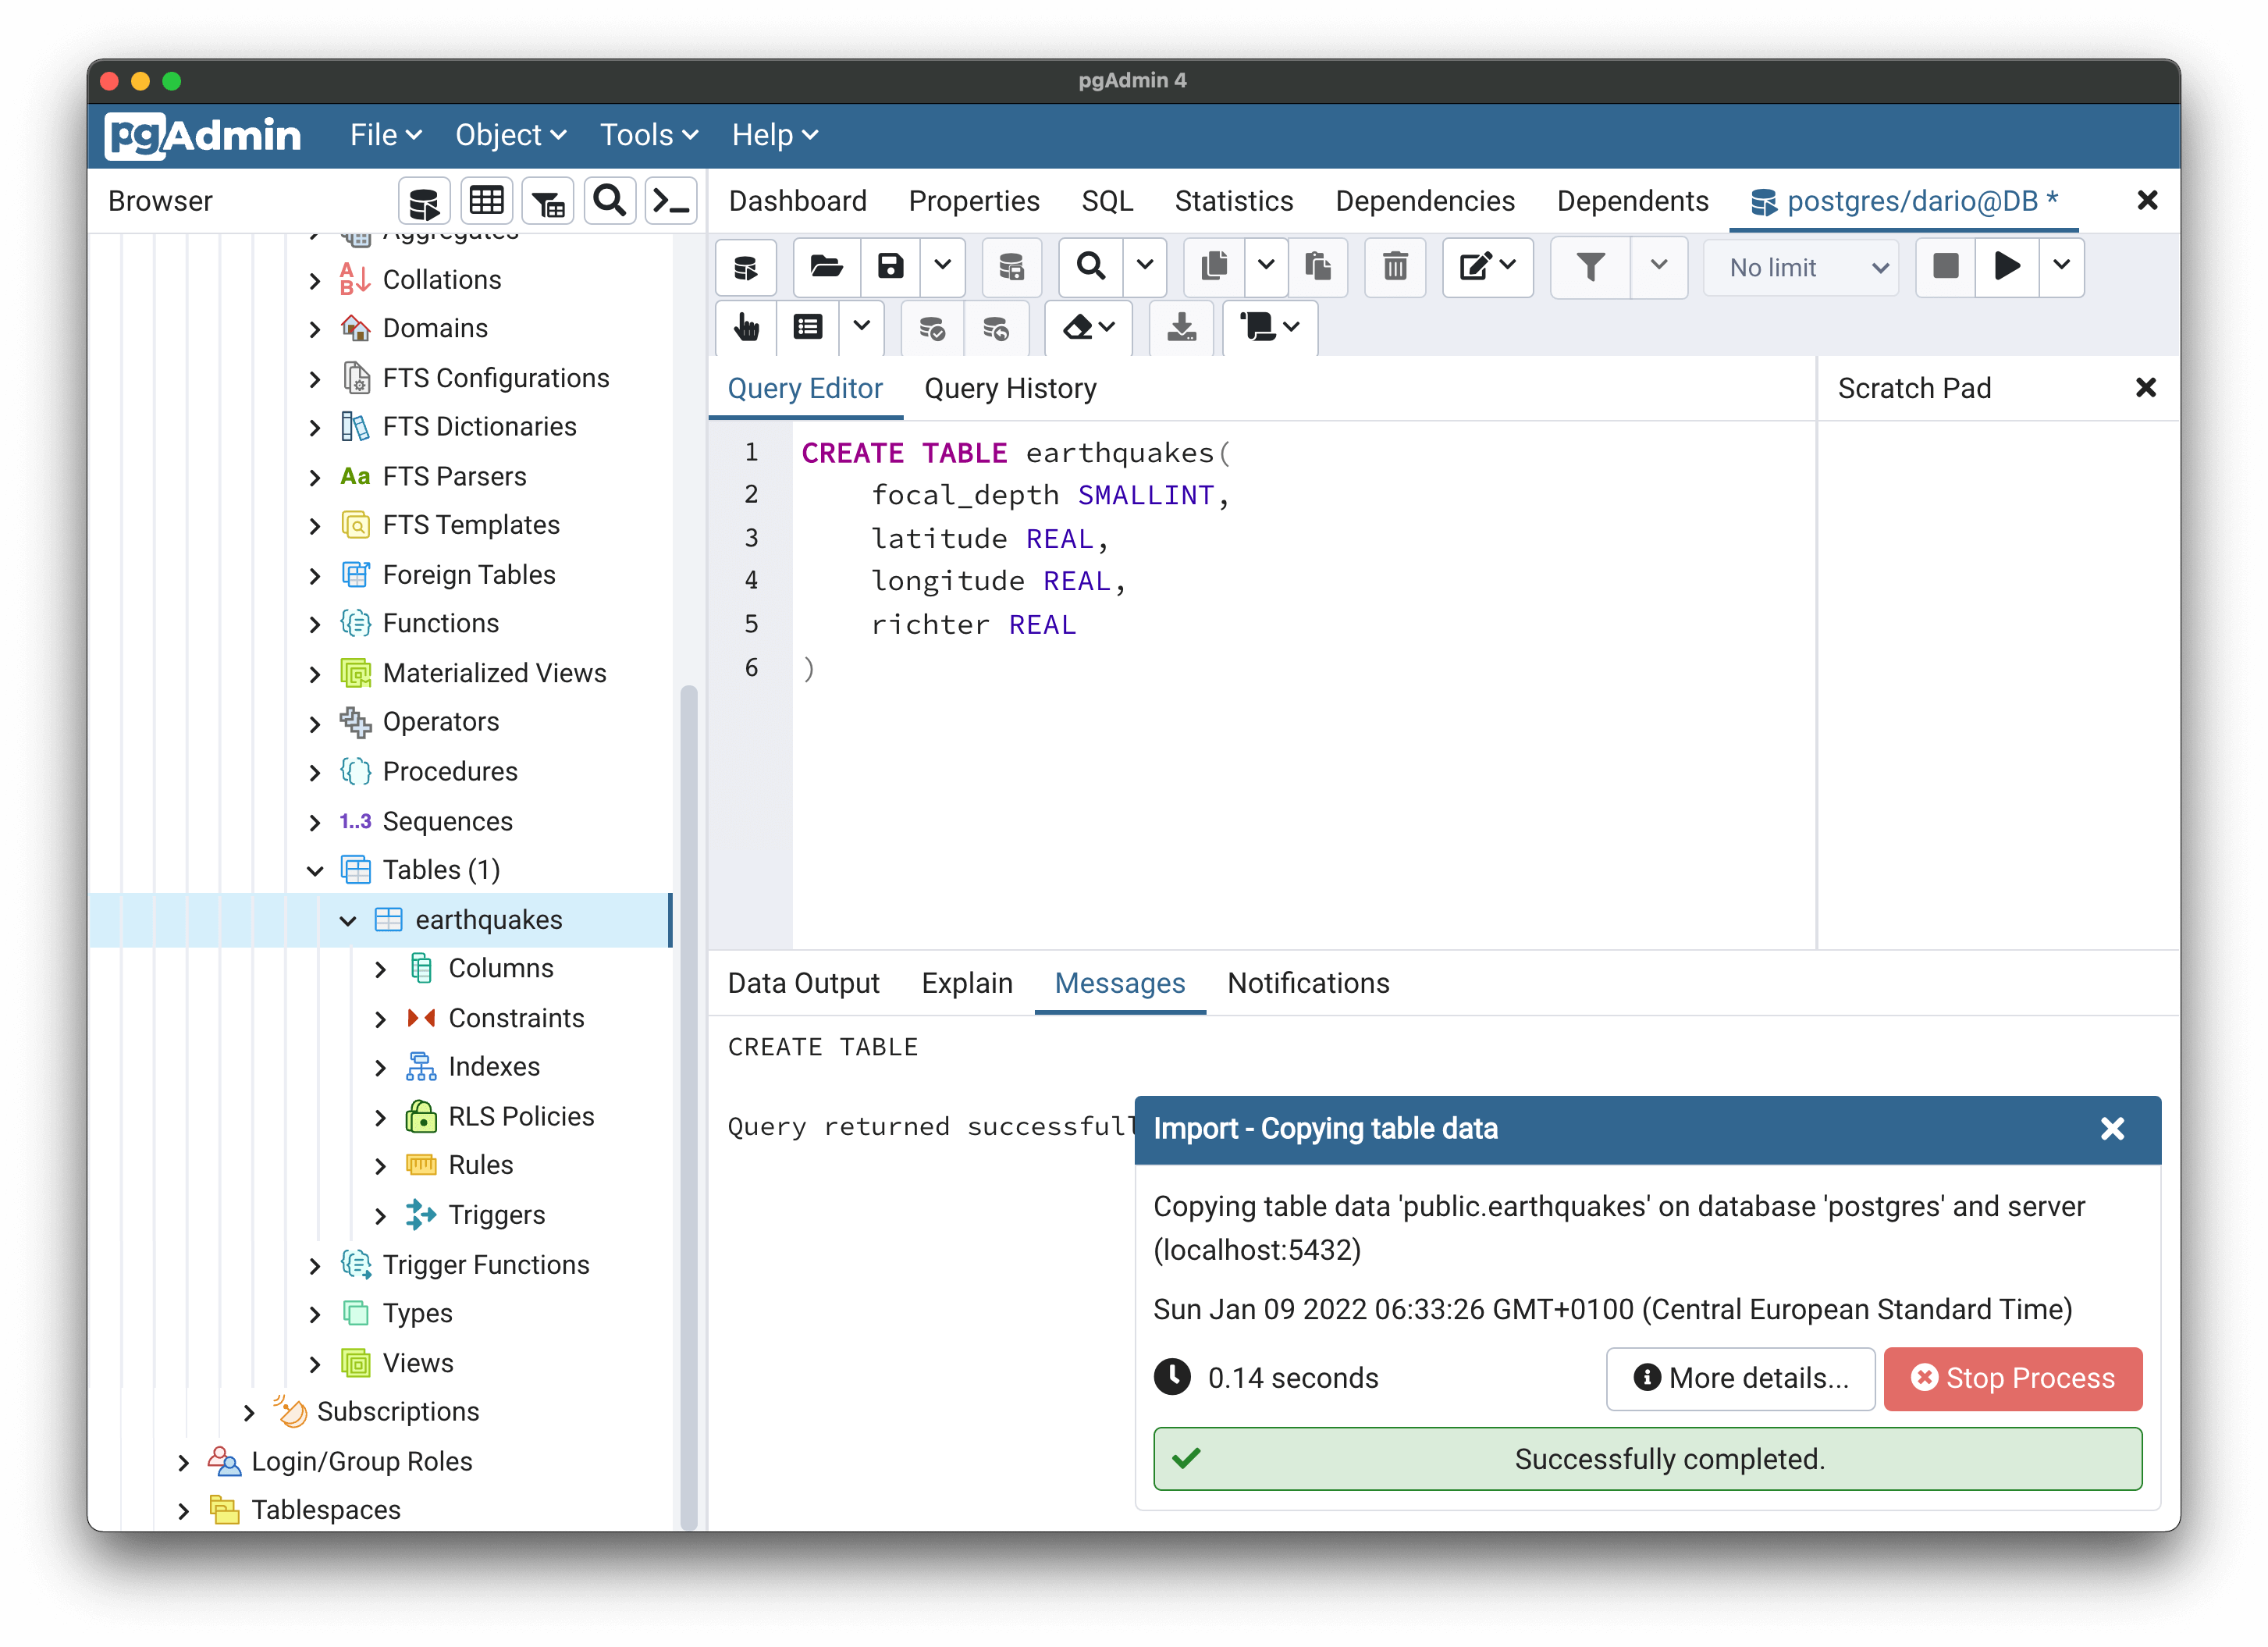Open the Filter options dropdown arrow

[x=1659, y=267]
